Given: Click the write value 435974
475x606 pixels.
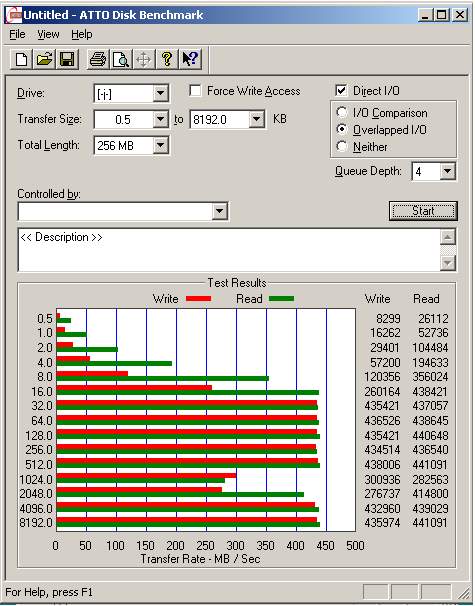Looking at the screenshot, I should tap(382, 523).
